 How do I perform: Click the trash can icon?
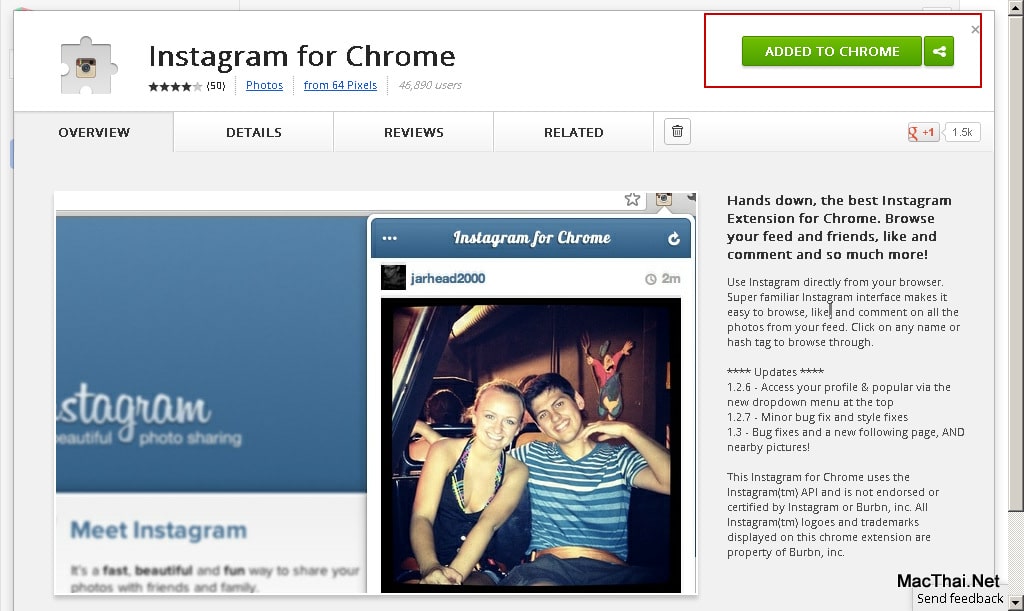tap(677, 132)
